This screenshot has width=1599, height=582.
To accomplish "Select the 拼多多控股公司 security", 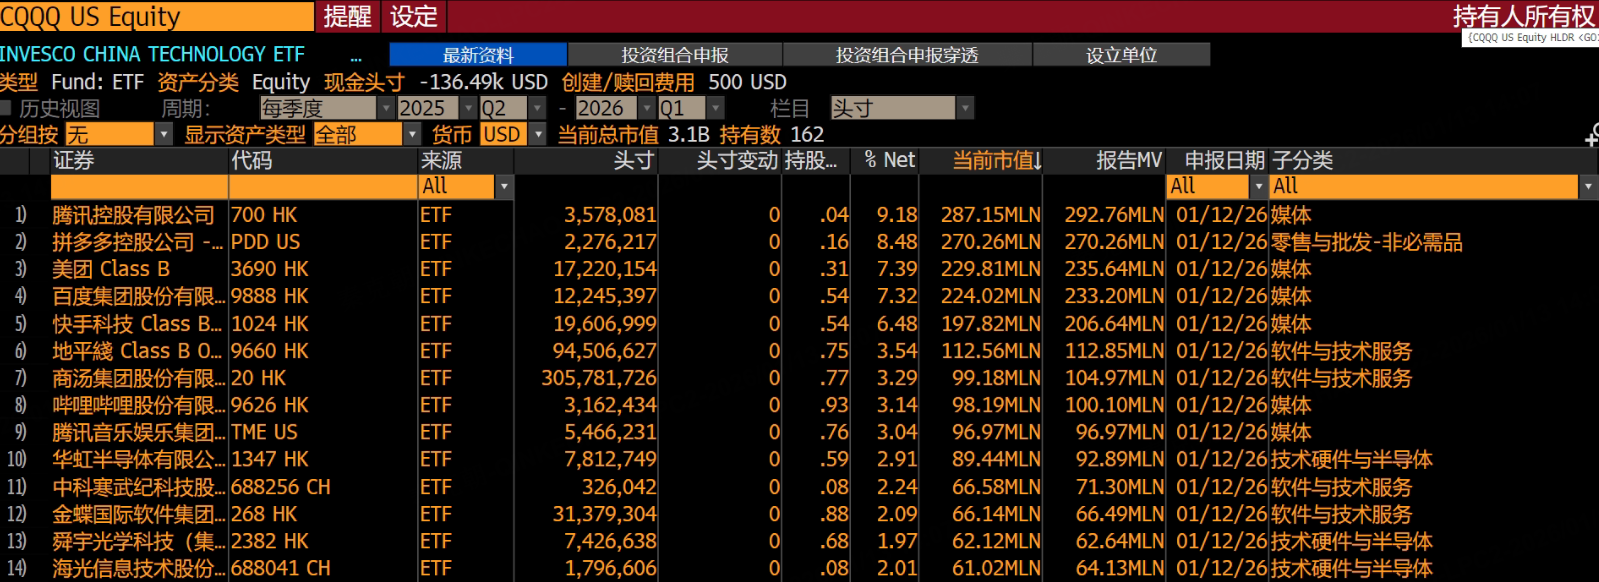I will pyautogui.click(x=138, y=242).
